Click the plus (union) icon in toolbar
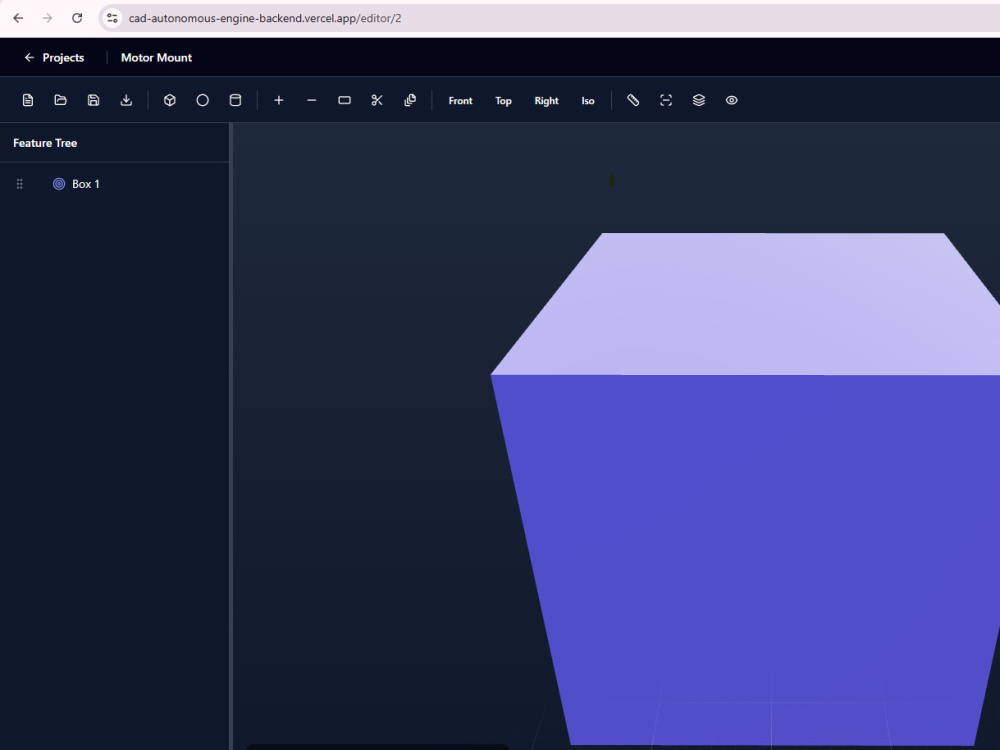 279,100
